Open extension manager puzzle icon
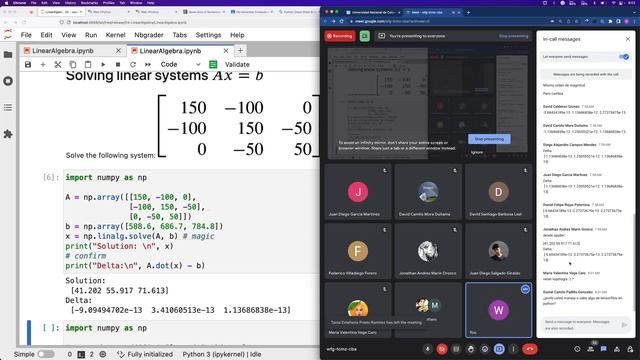The height and width of the screenshot is (360, 640). pyautogui.click(x=8, y=134)
